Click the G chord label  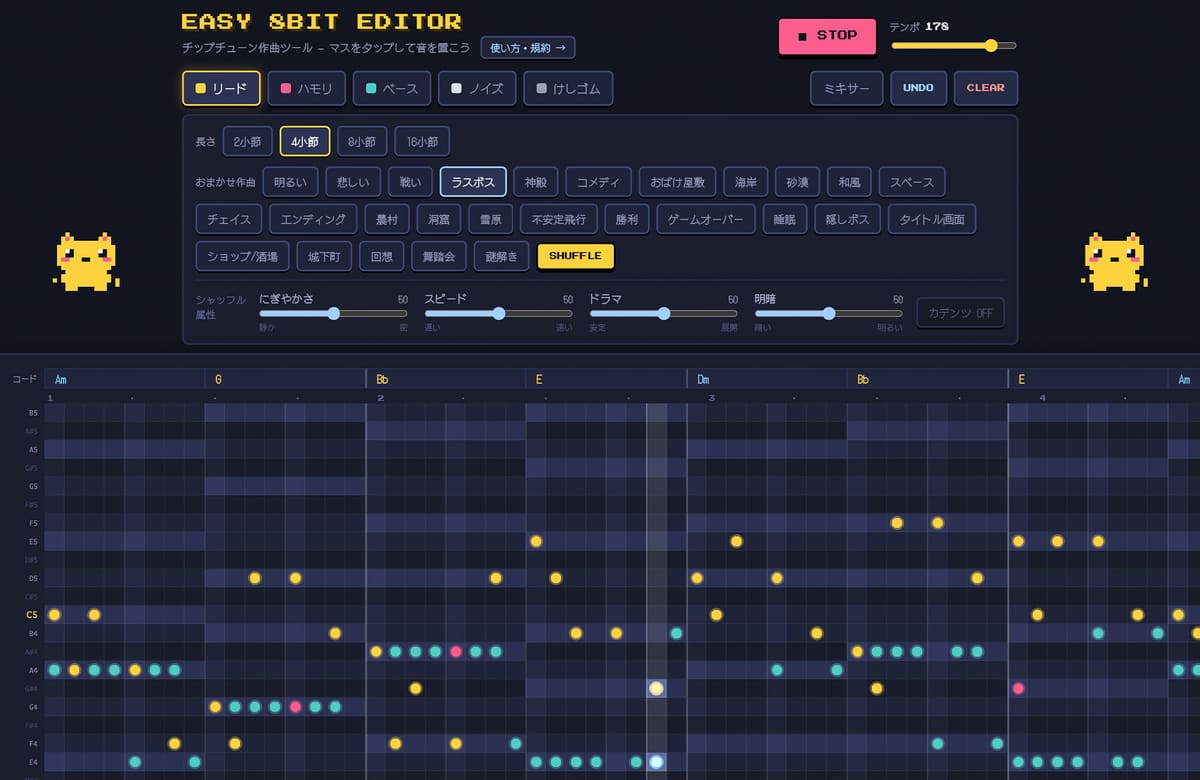click(218, 380)
